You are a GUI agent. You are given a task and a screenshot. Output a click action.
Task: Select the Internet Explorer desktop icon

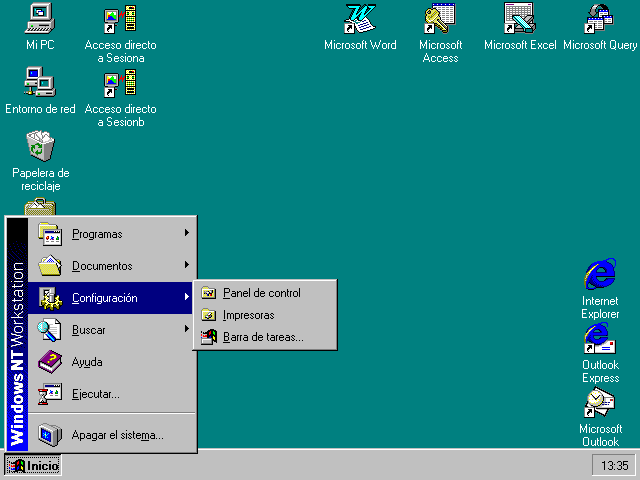[600, 274]
